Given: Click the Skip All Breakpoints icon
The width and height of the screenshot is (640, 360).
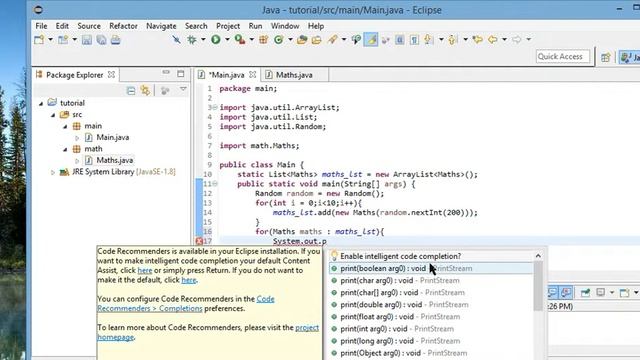Looking at the screenshot, I should click(176, 40).
